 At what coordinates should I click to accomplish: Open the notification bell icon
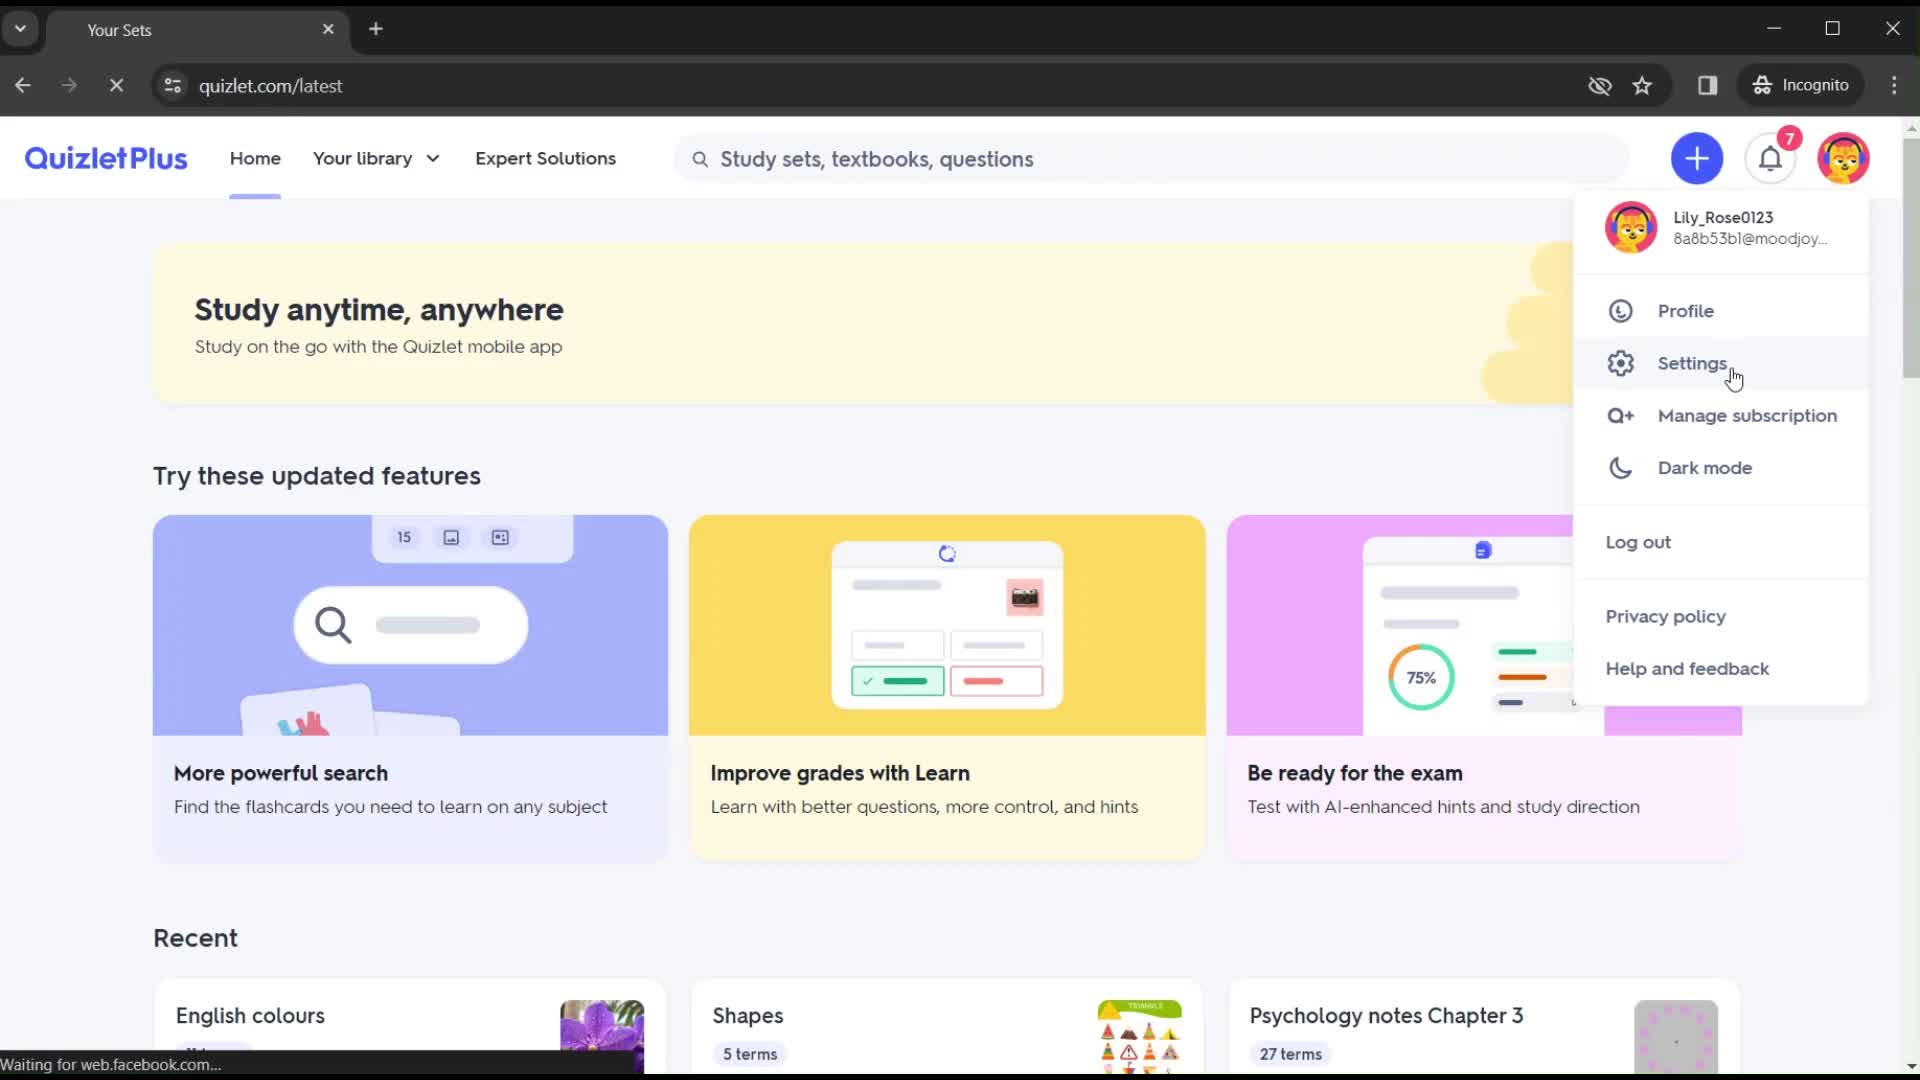coord(1770,158)
